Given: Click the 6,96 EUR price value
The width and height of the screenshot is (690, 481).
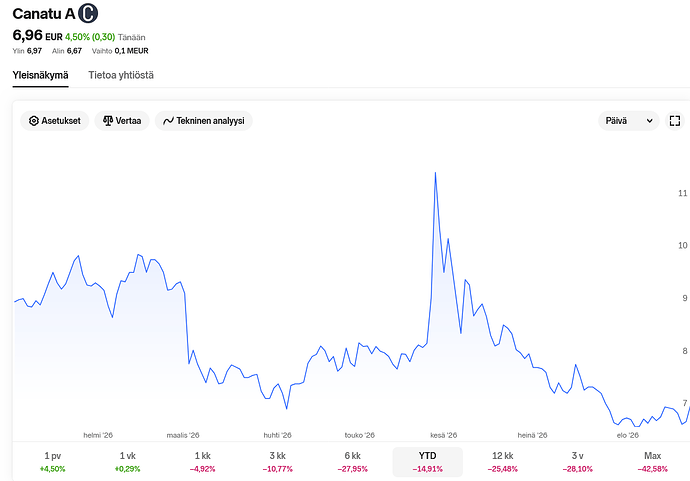Looking at the screenshot, I should 37,36.
